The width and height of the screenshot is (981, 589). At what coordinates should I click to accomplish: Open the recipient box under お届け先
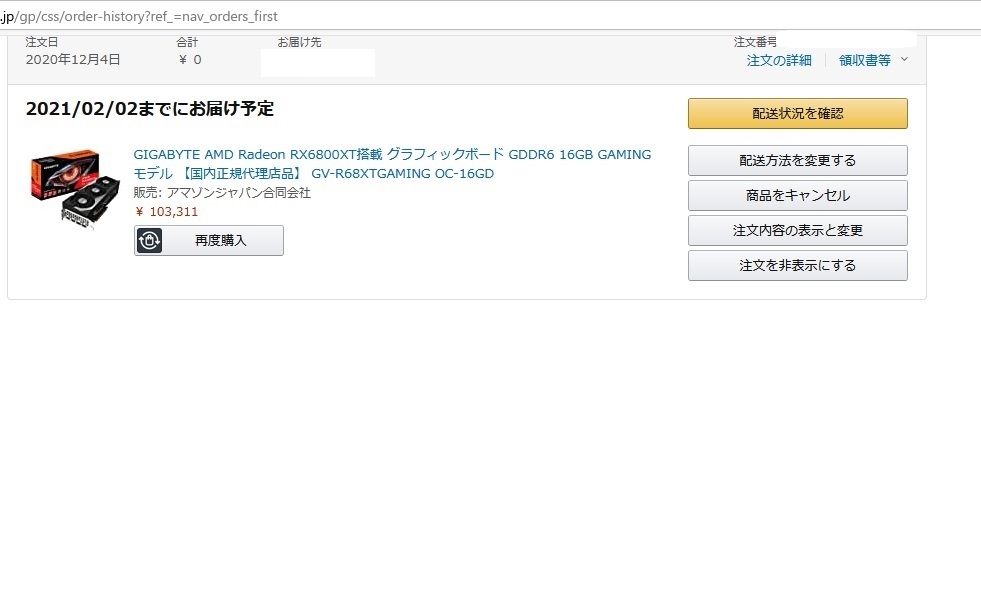(318, 62)
